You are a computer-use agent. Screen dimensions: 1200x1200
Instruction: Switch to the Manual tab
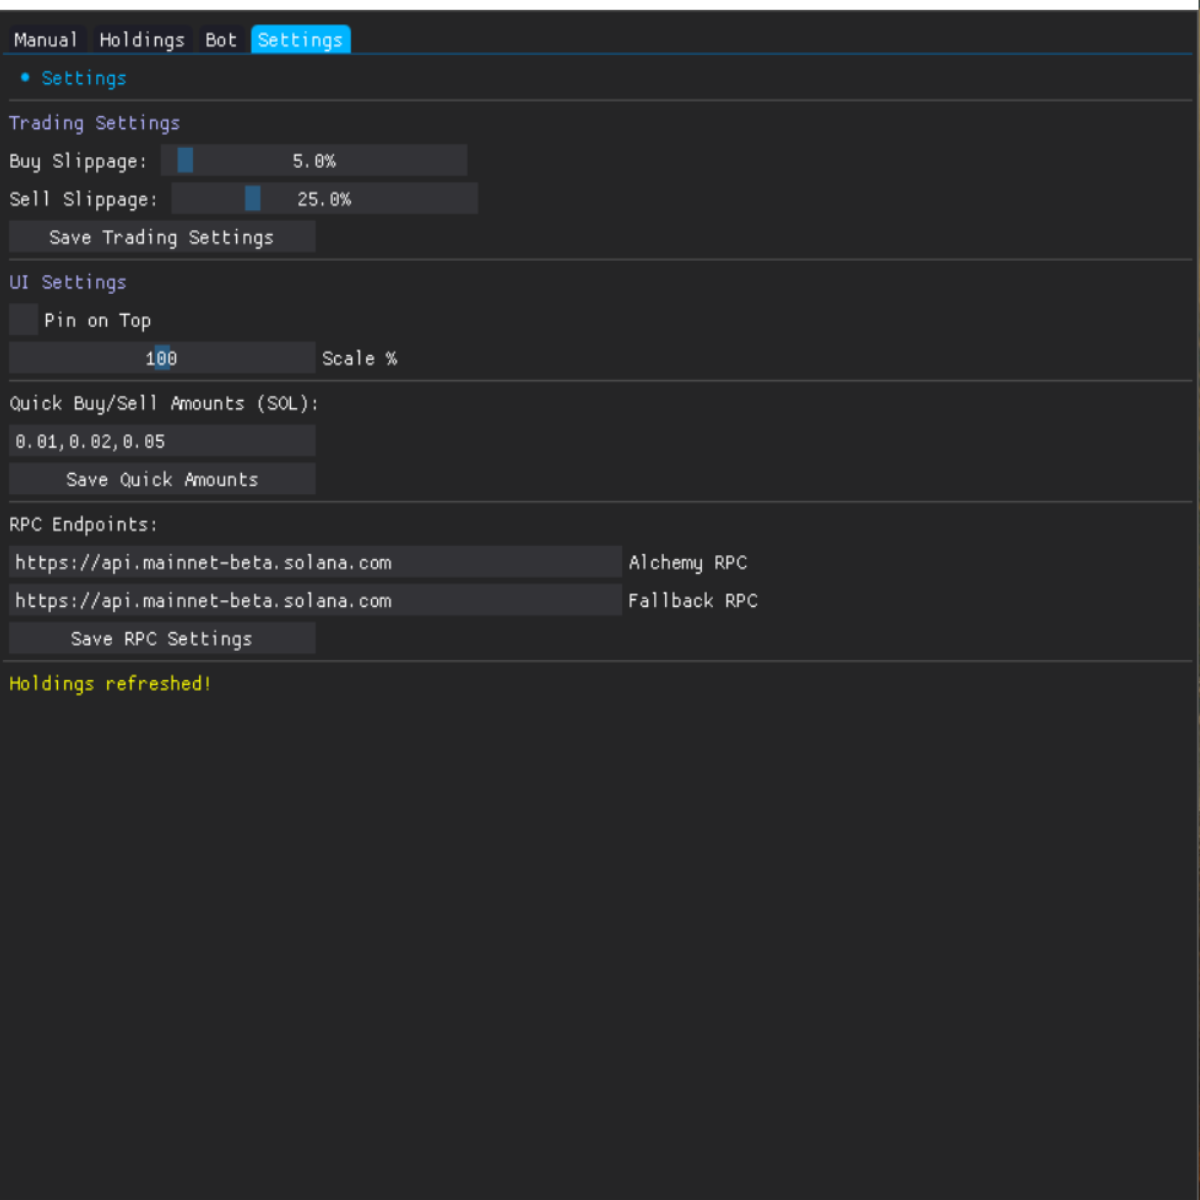46,40
